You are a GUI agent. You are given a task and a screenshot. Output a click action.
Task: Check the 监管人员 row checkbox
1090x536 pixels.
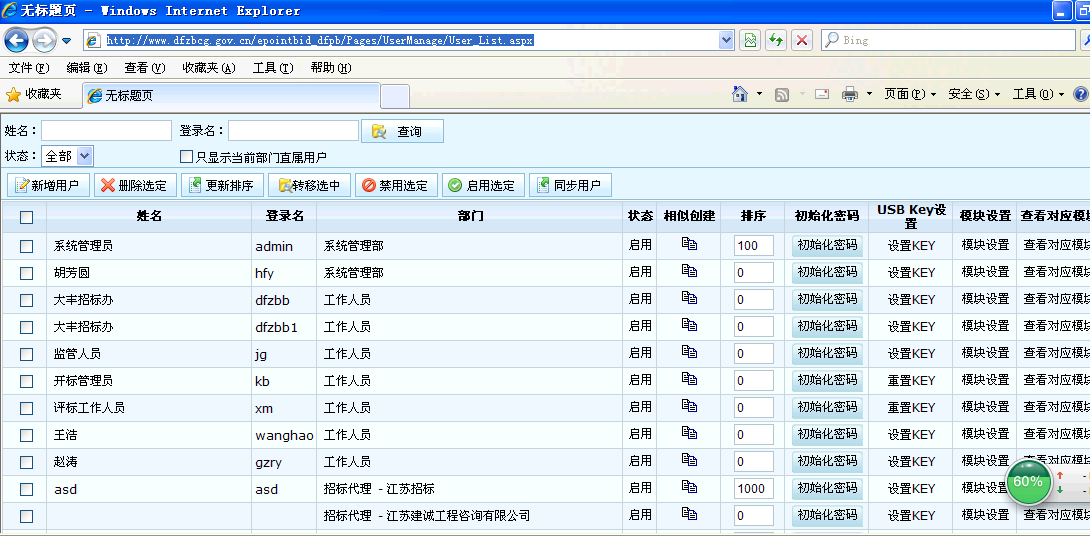click(26, 355)
